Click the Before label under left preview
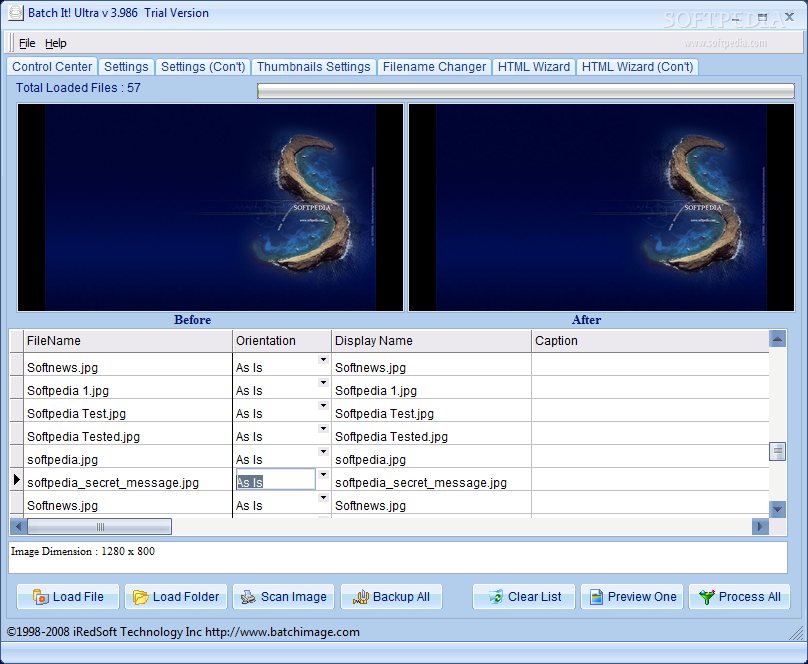 pos(193,320)
